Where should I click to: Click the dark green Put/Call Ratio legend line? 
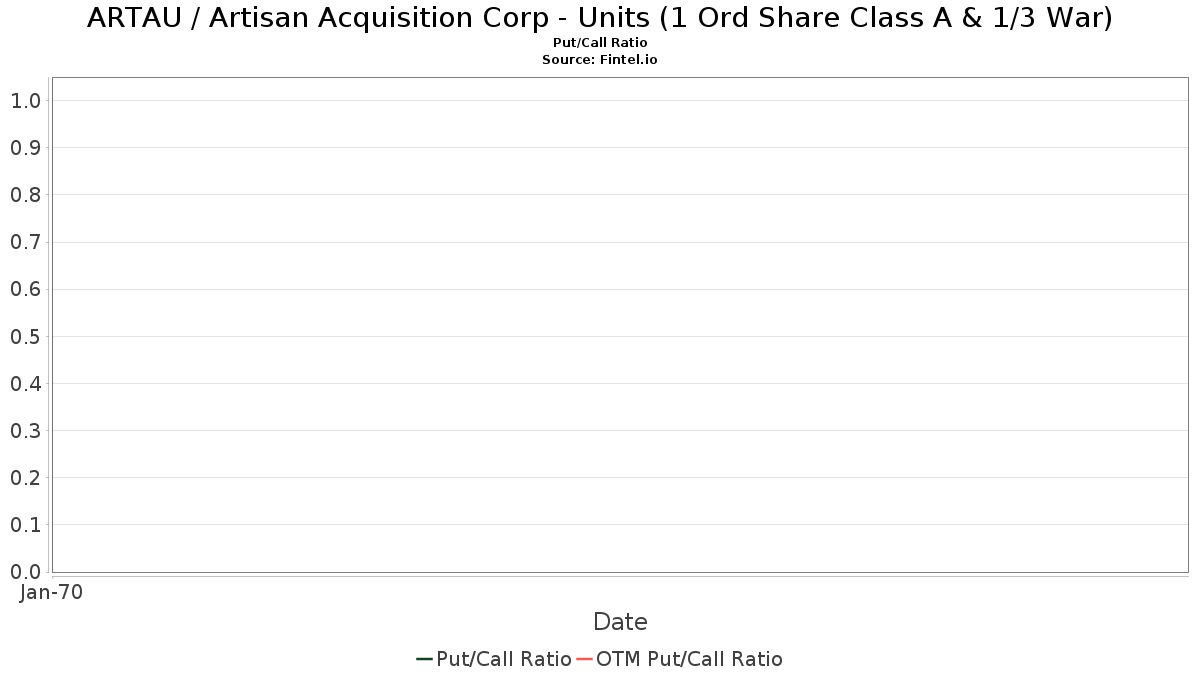[424, 659]
